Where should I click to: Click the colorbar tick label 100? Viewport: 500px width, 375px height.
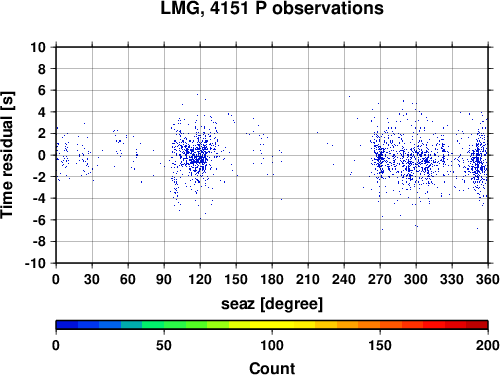pyautogui.click(x=272, y=345)
